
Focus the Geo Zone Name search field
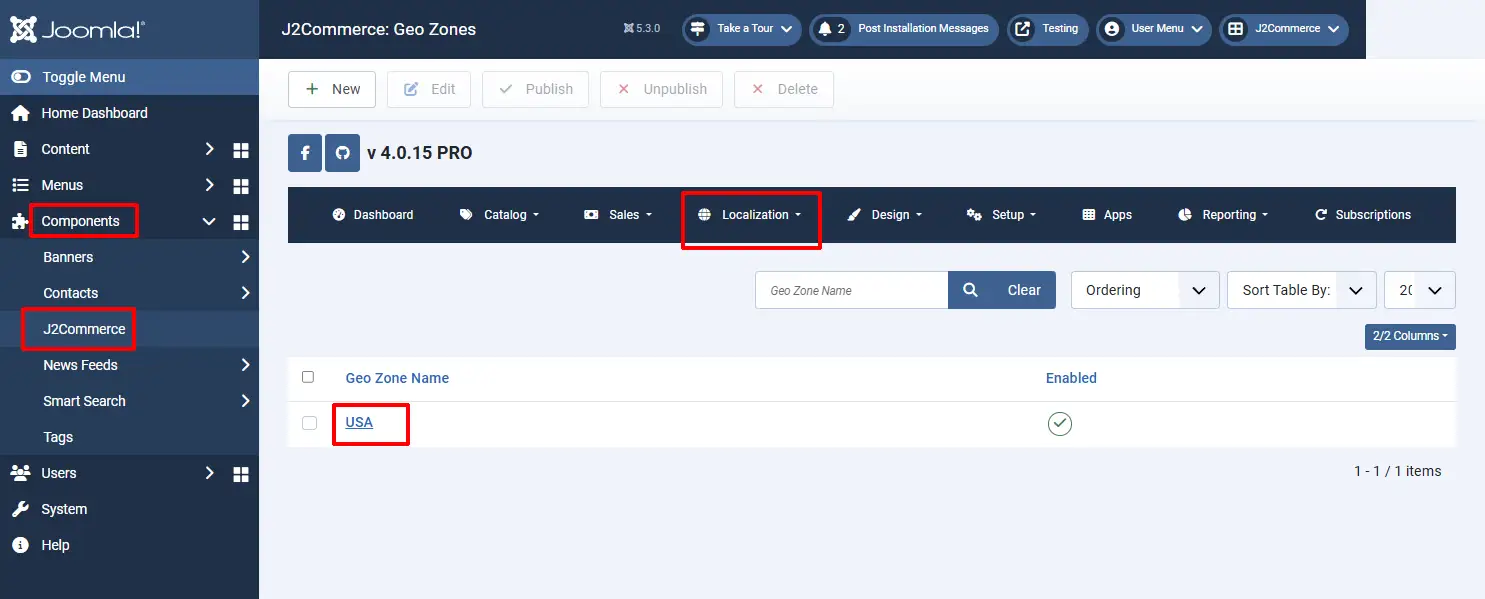[x=851, y=290]
